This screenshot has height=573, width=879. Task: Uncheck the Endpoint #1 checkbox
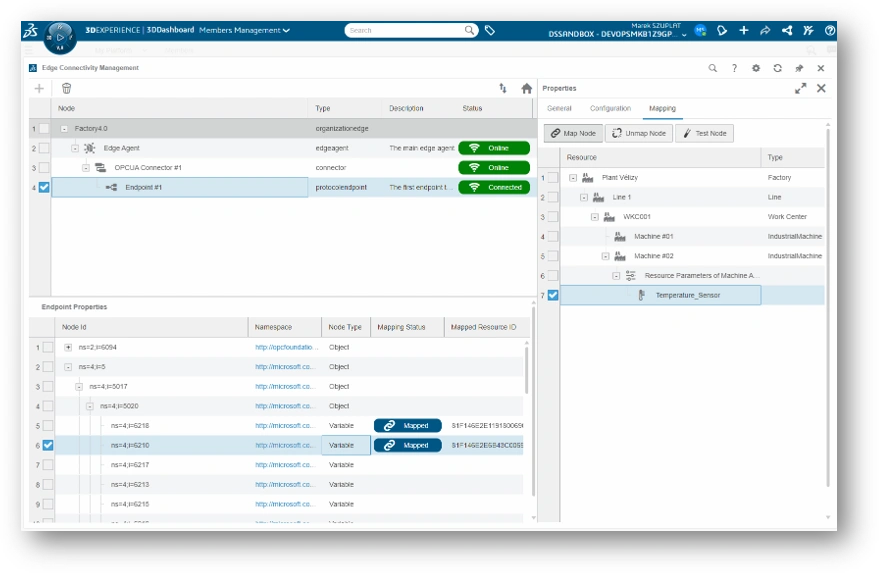pyautogui.click(x=44, y=187)
